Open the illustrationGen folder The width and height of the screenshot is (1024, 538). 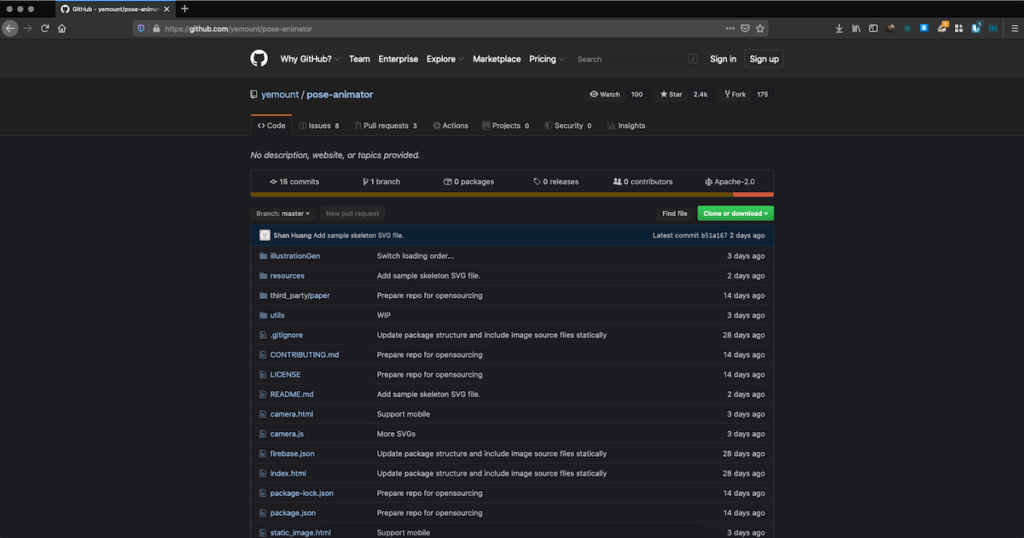[295, 256]
